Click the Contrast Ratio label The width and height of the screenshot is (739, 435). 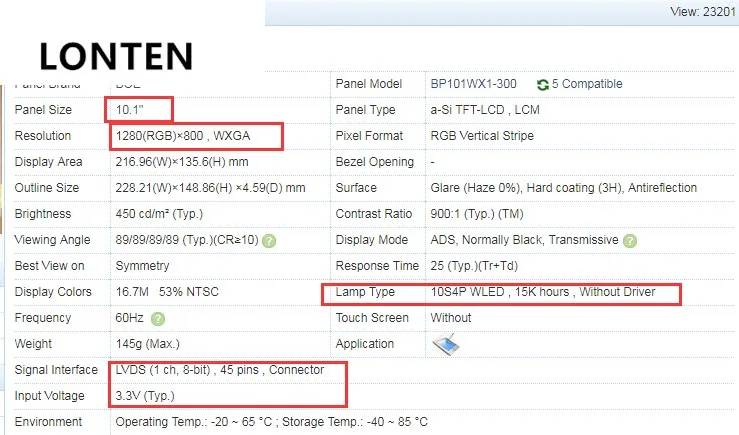point(374,214)
